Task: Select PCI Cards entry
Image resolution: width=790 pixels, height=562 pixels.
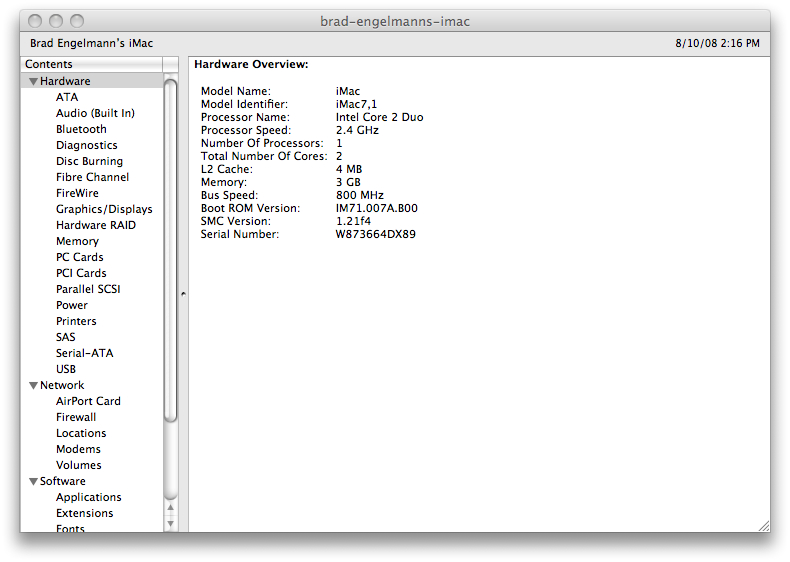Action: (x=81, y=273)
